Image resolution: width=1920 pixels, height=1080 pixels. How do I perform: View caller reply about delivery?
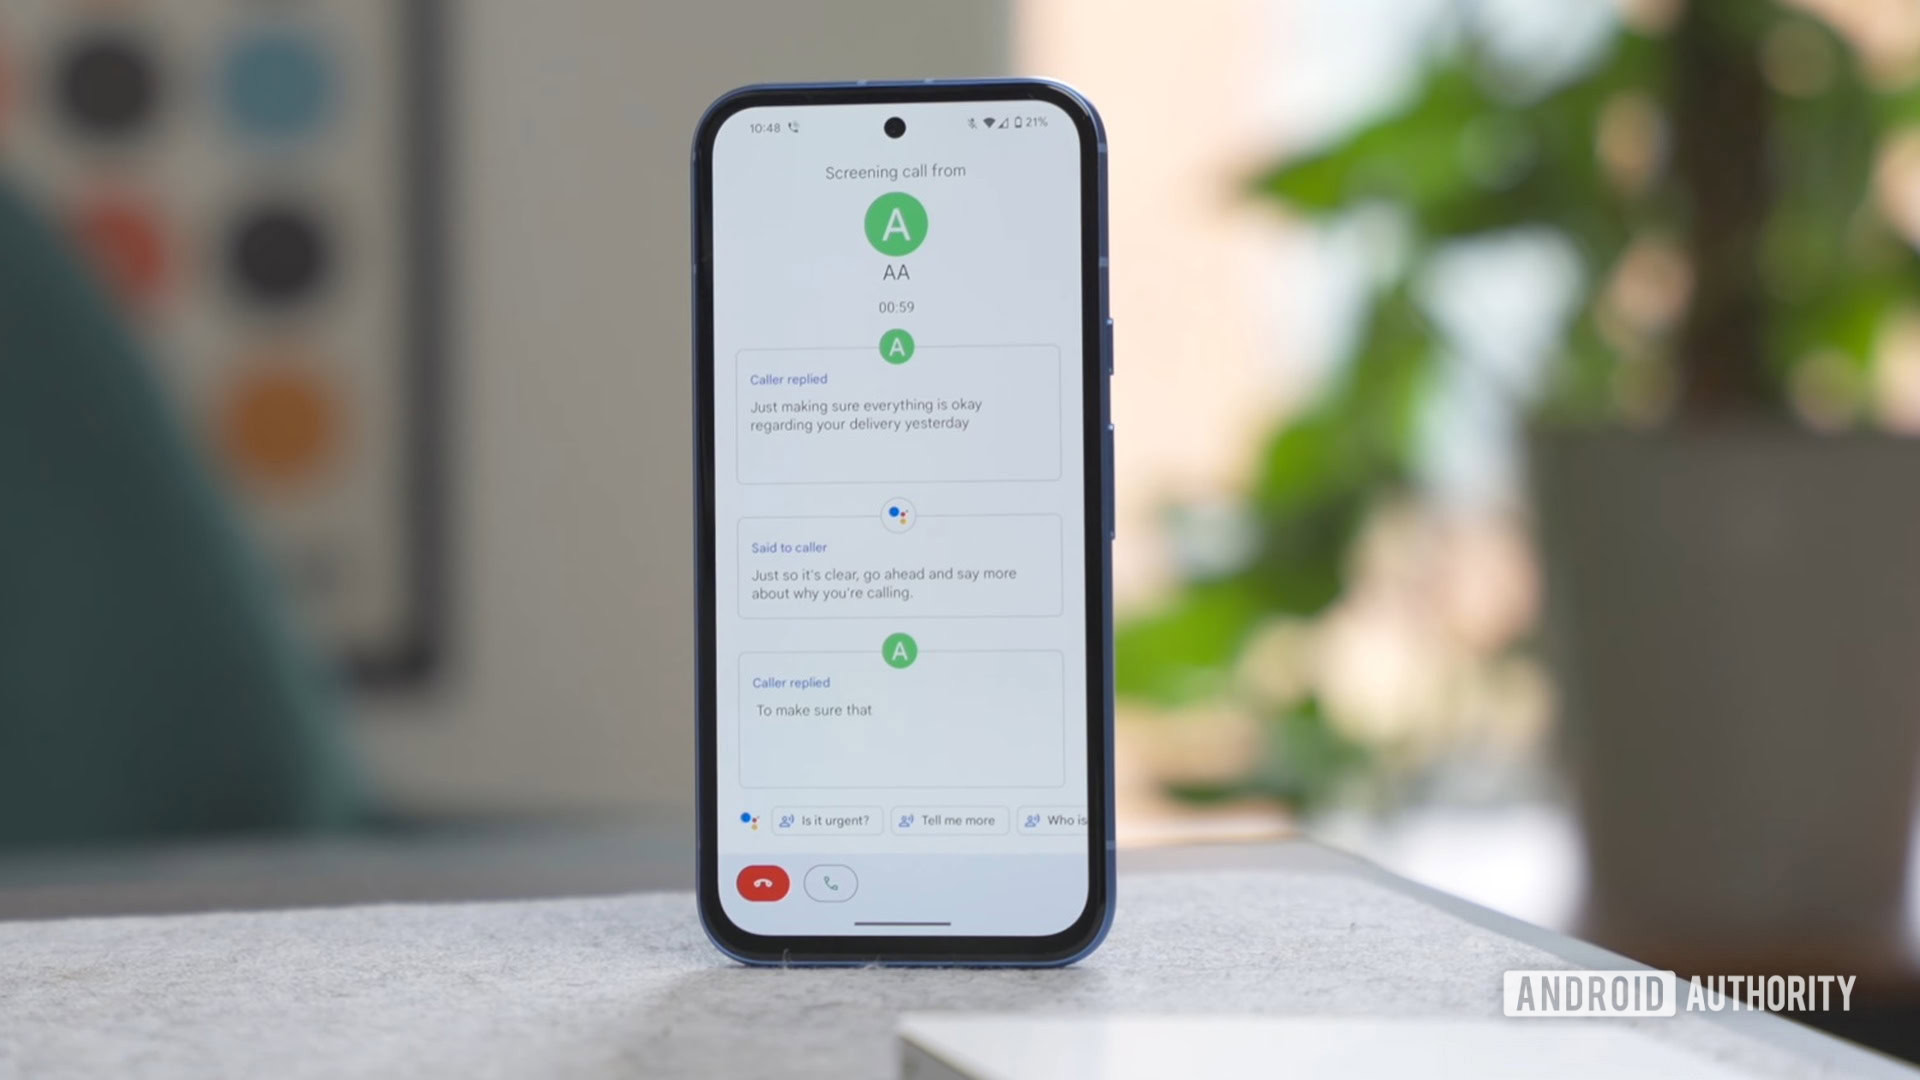[897, 414]
